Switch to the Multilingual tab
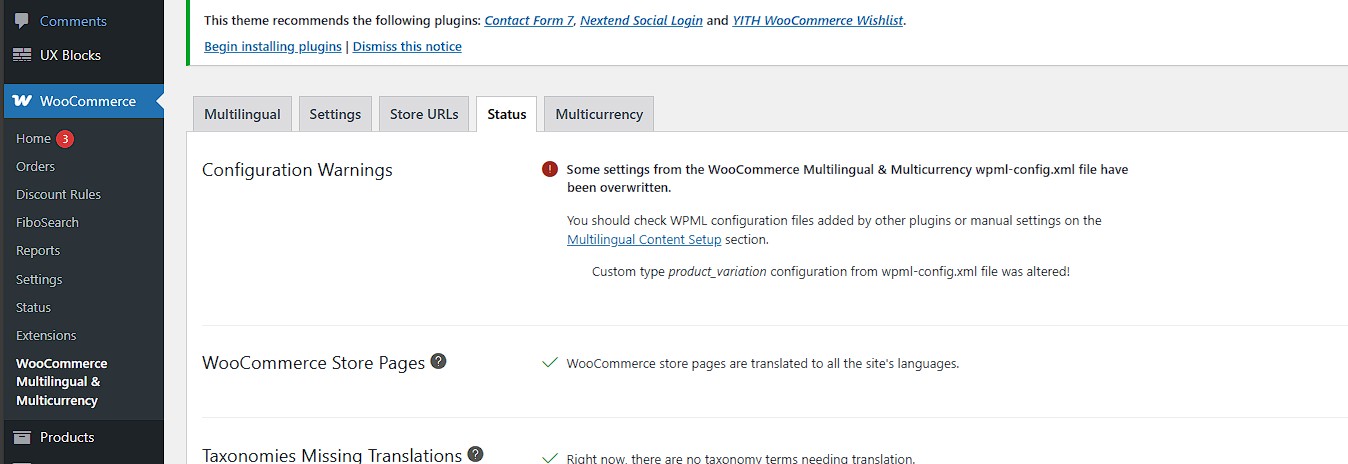 pos(242,114)
